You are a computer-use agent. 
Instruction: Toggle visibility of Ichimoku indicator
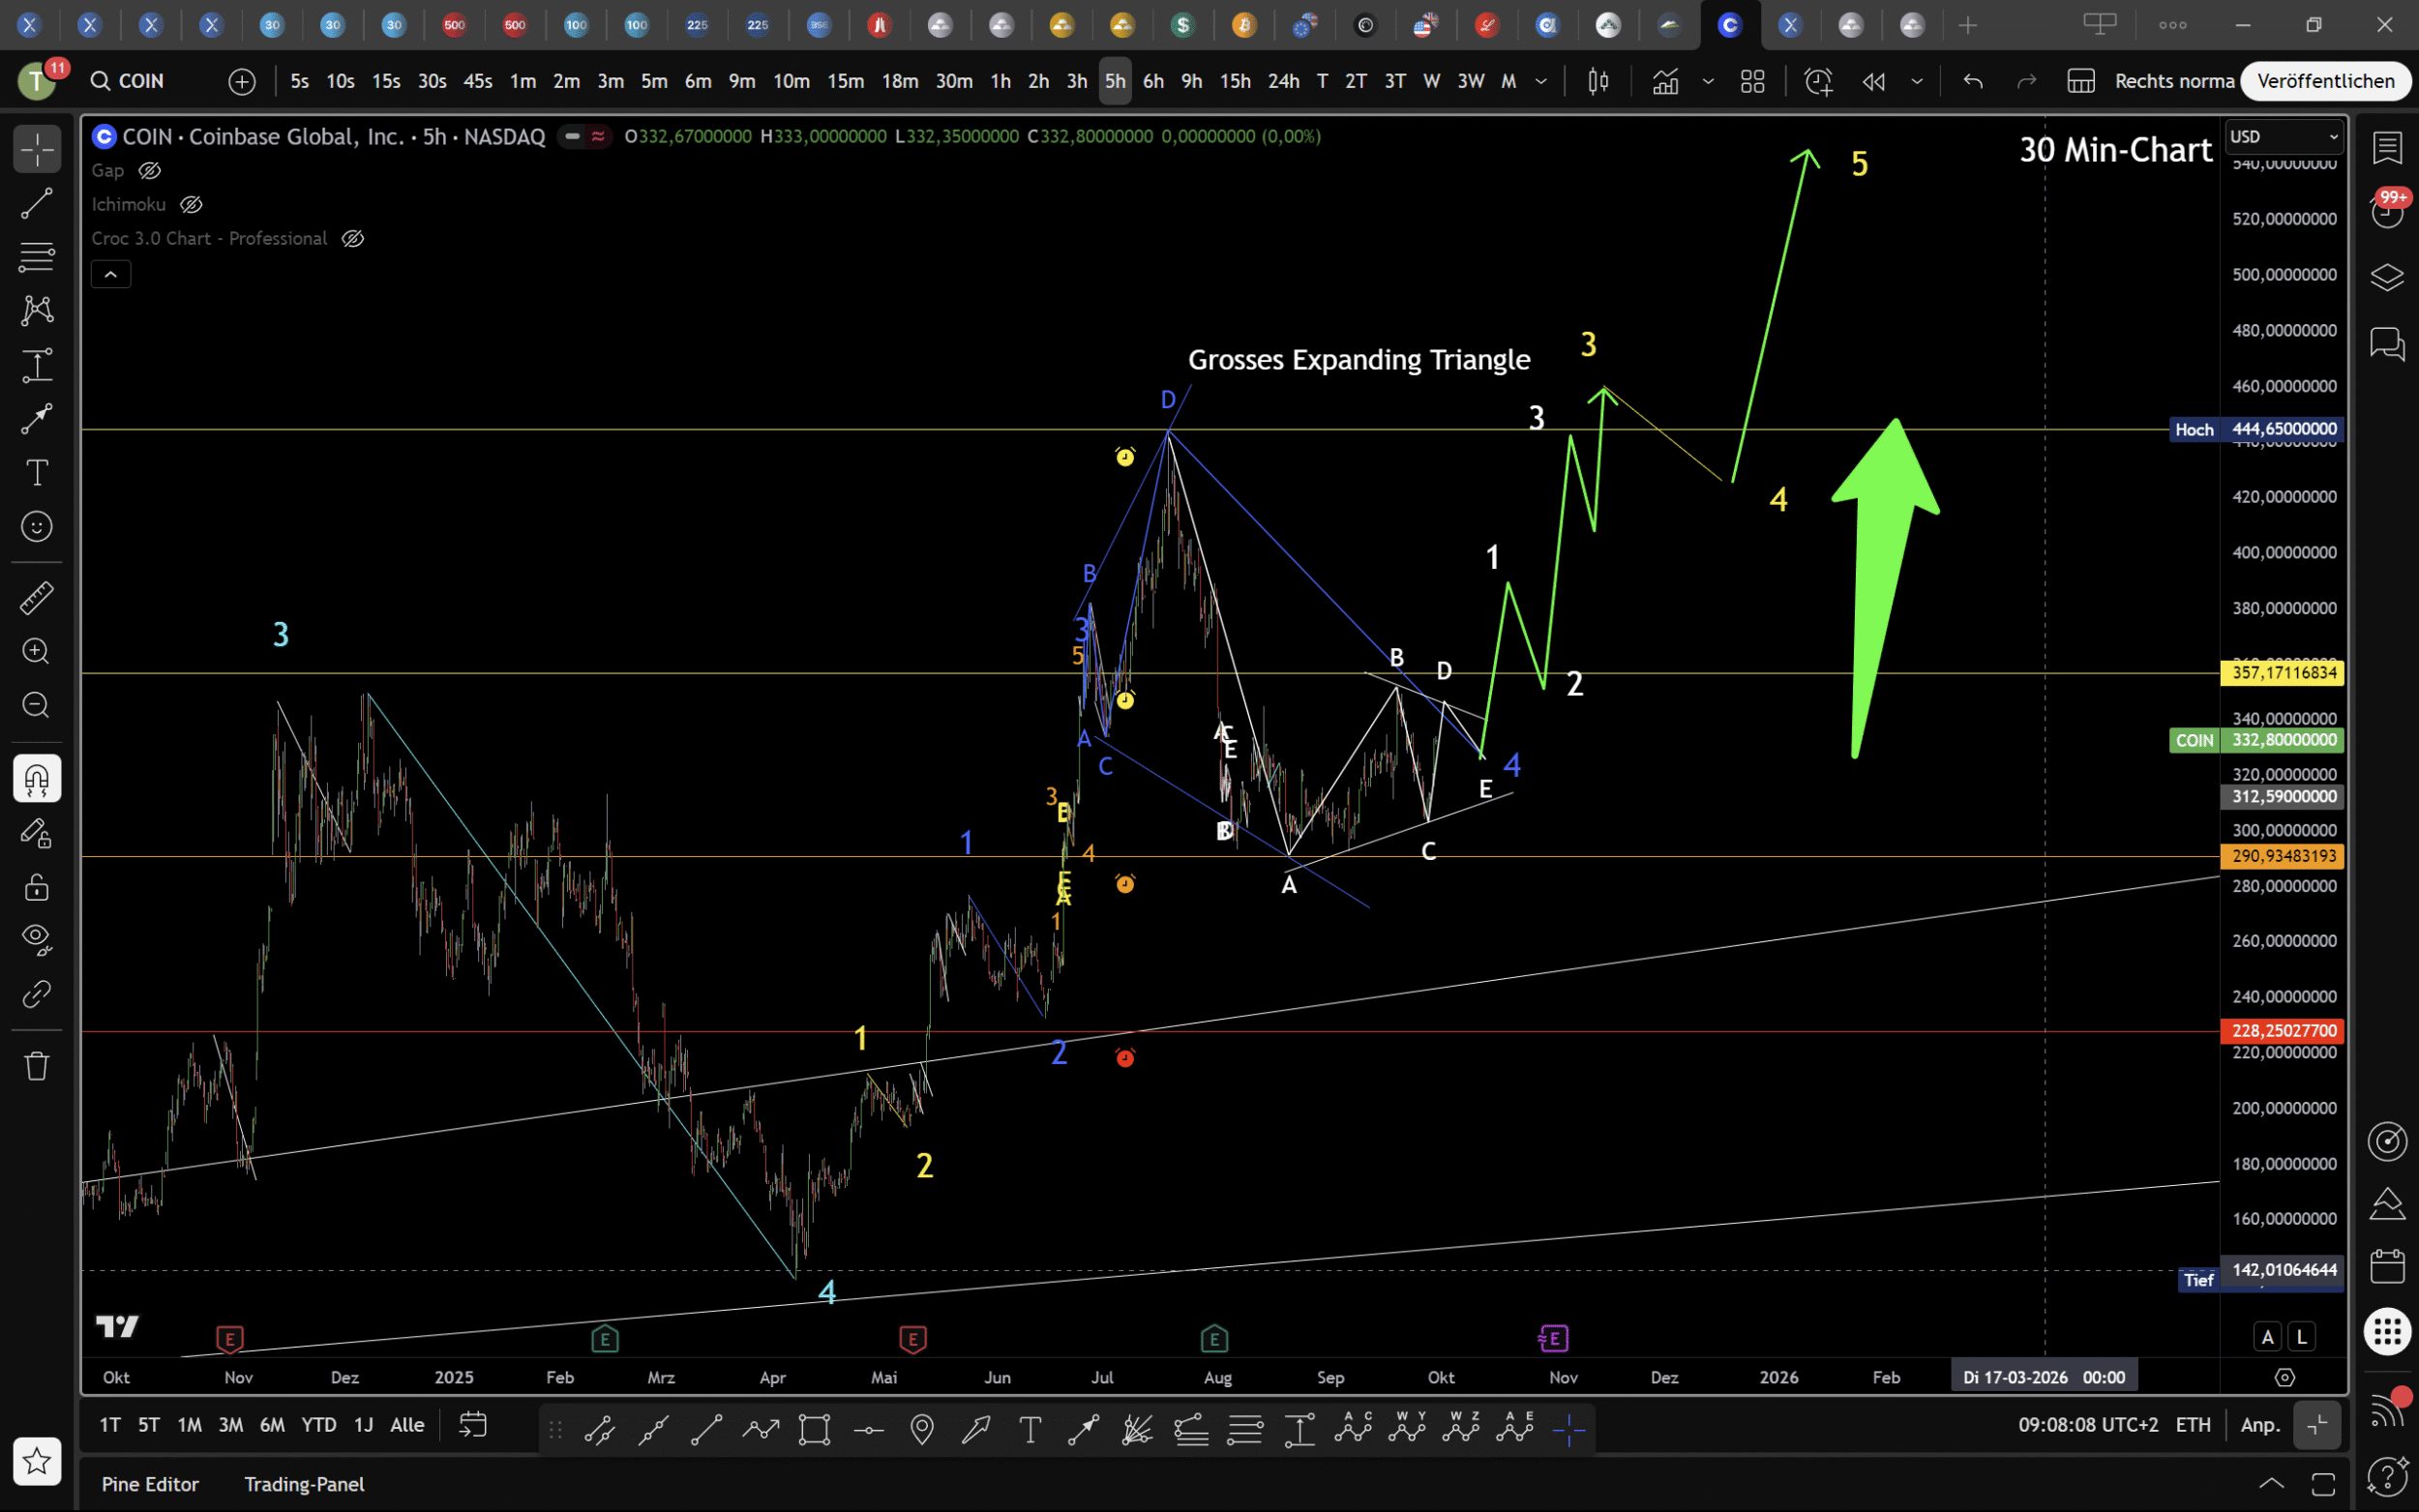pos(191,205)
